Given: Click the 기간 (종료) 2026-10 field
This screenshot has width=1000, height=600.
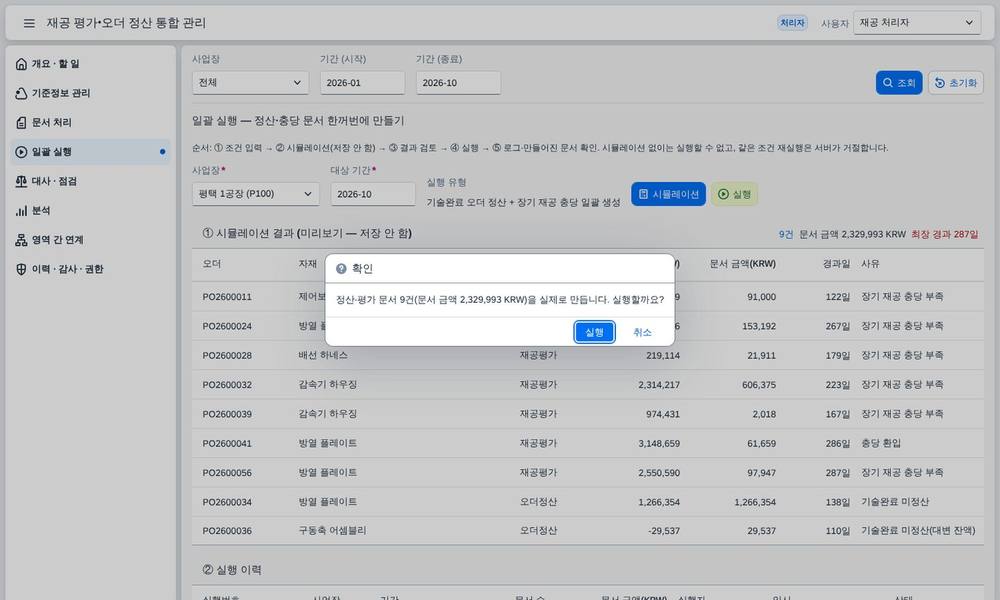Looking at the screenshot, I should click(458, 83).
